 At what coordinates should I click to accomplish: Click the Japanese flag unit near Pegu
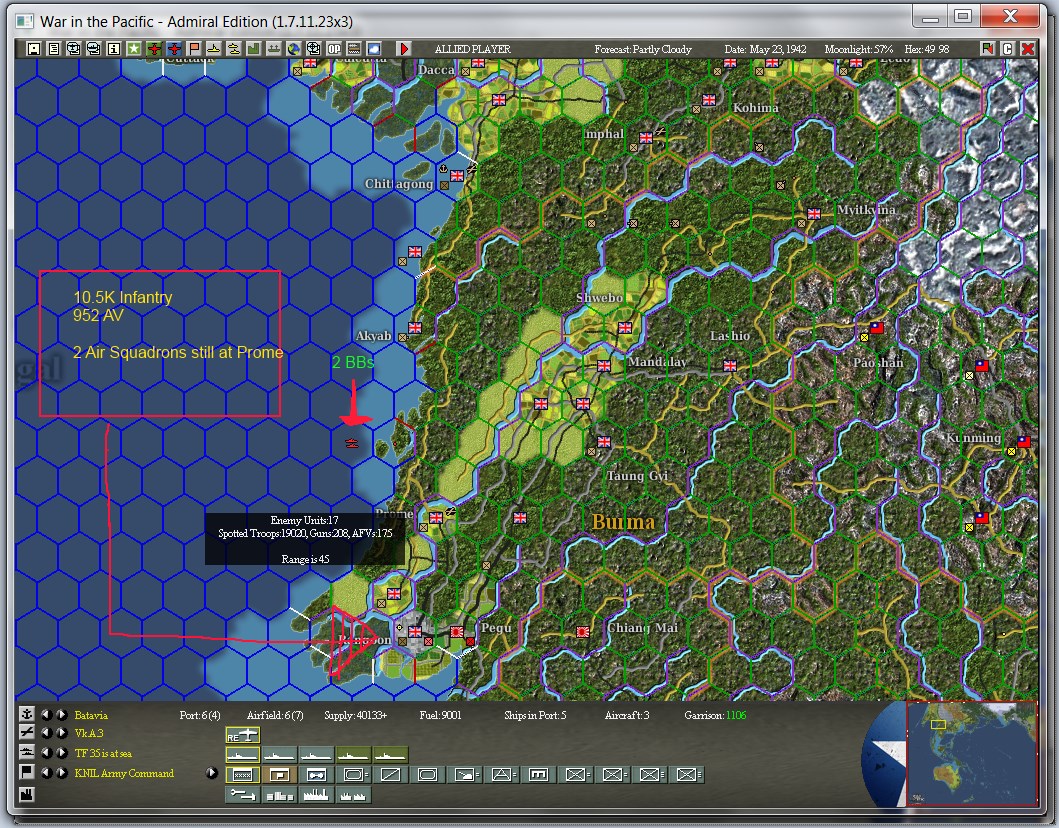point(457,631)
